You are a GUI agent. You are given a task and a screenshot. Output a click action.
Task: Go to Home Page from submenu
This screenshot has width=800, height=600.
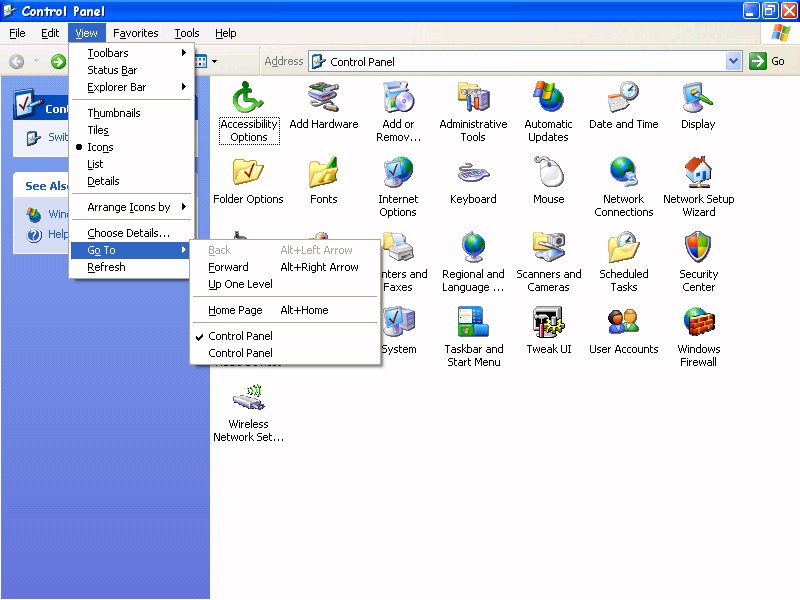tap(285, 310)
